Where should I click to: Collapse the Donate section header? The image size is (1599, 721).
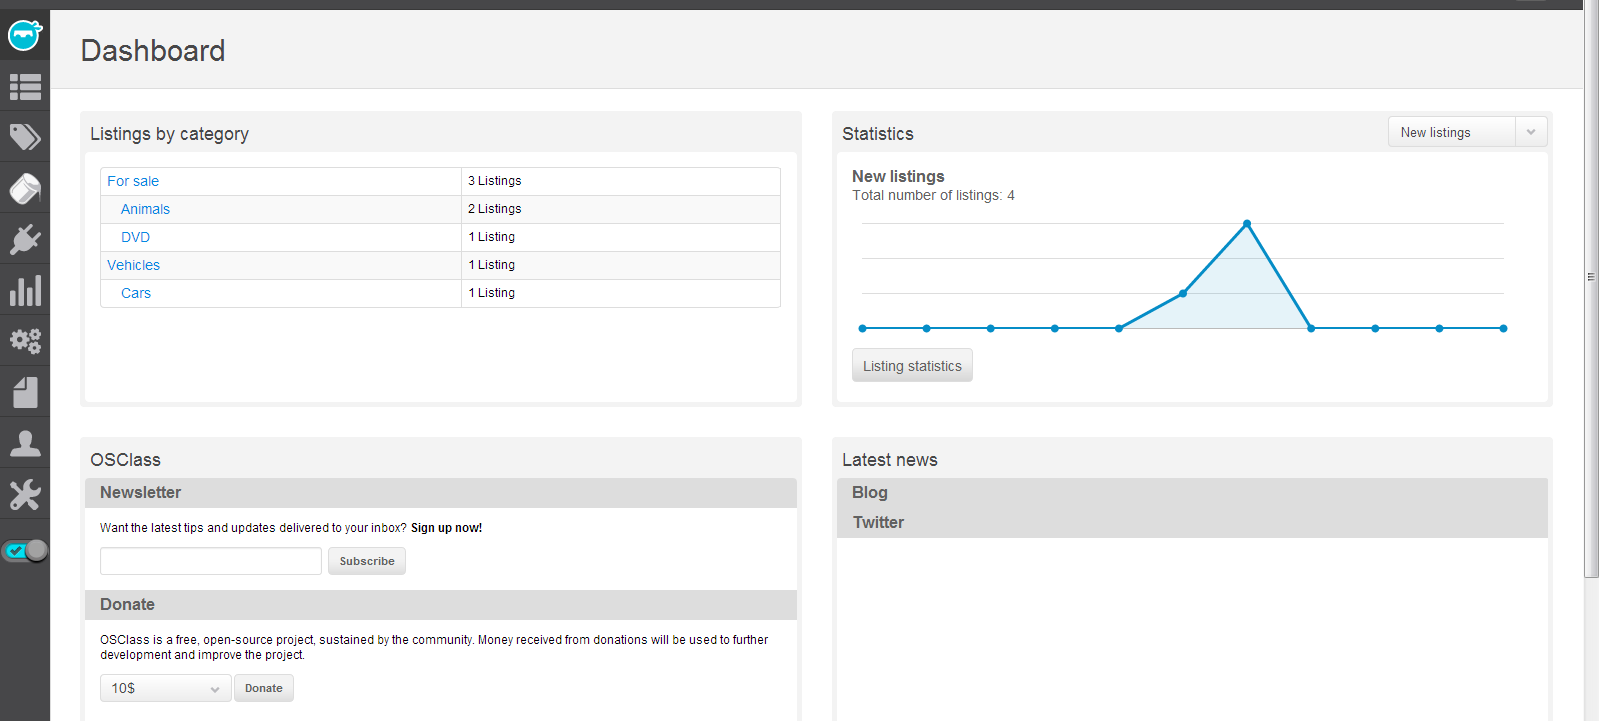[441, 605]
